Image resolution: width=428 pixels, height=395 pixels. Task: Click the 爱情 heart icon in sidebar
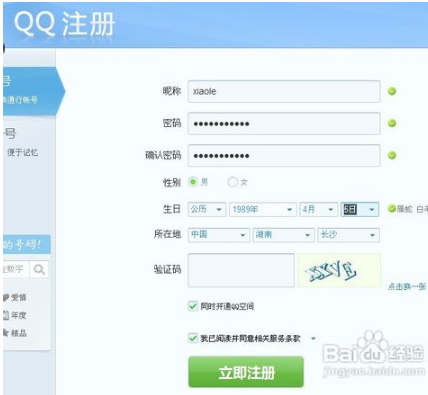click(6, 297)
